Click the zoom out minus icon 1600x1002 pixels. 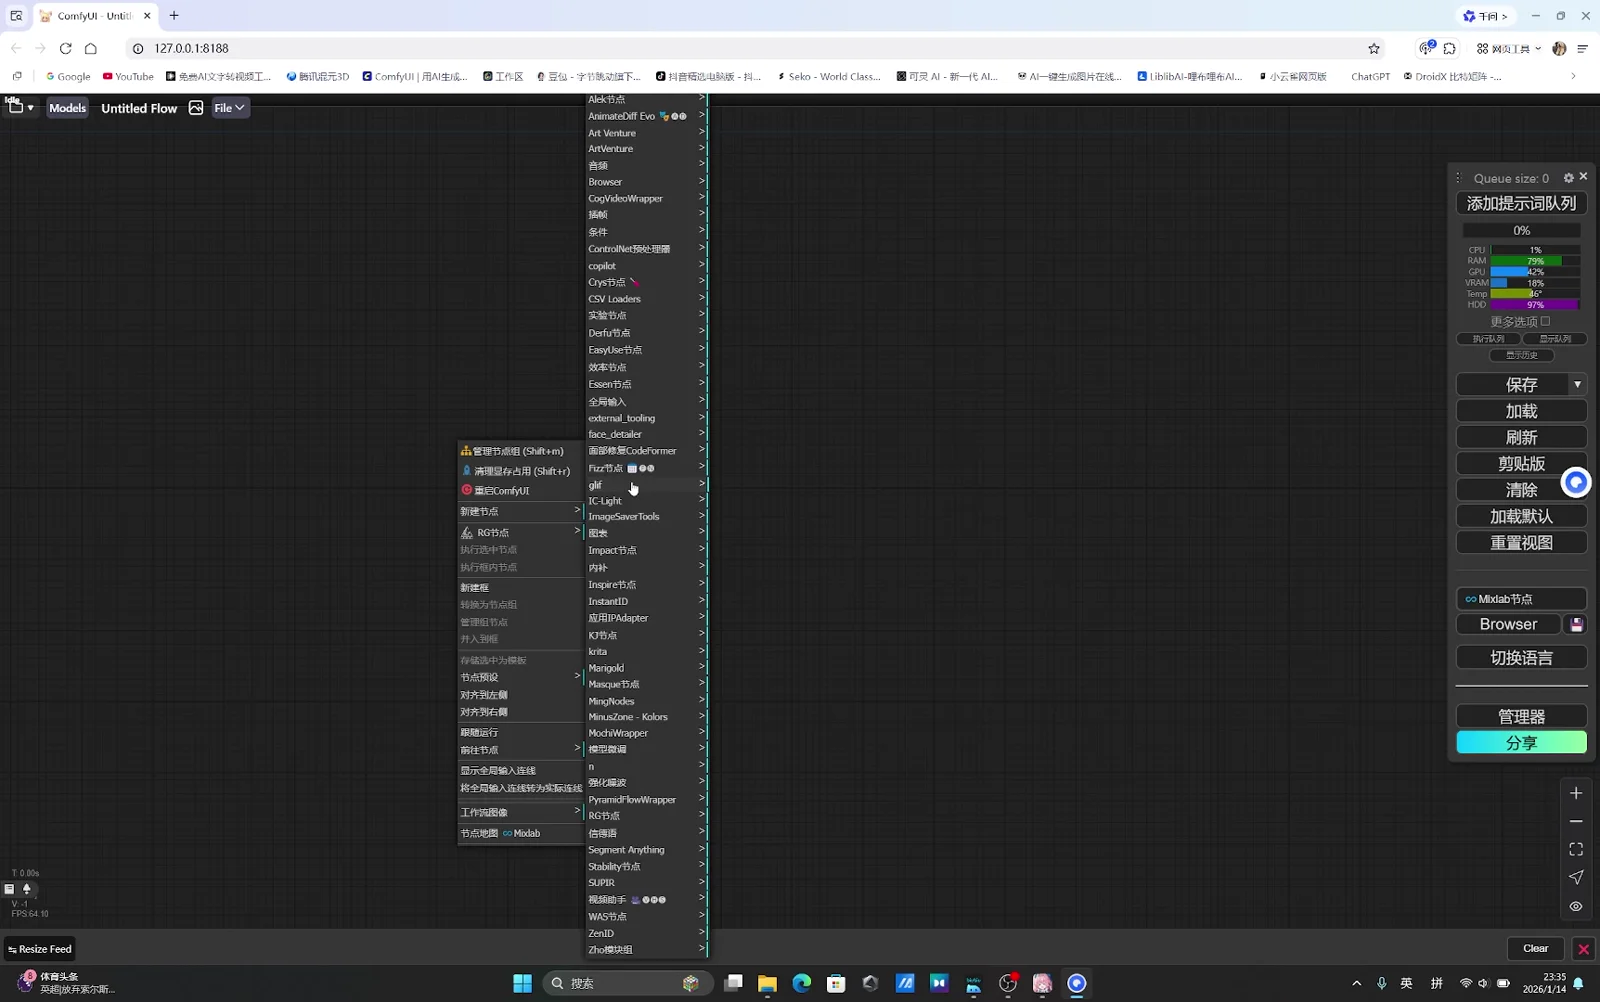(x=1576, y=821)
